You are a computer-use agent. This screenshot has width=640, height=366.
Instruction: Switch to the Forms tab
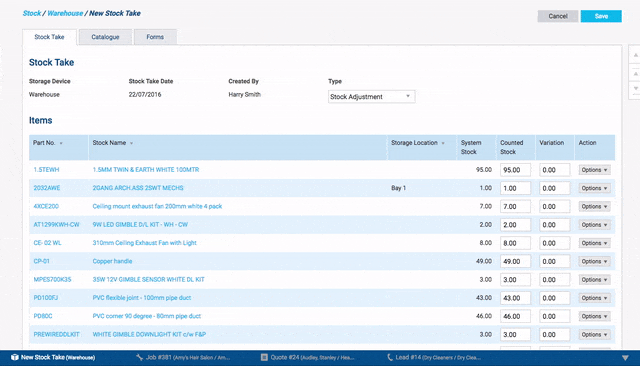[155, 37]
